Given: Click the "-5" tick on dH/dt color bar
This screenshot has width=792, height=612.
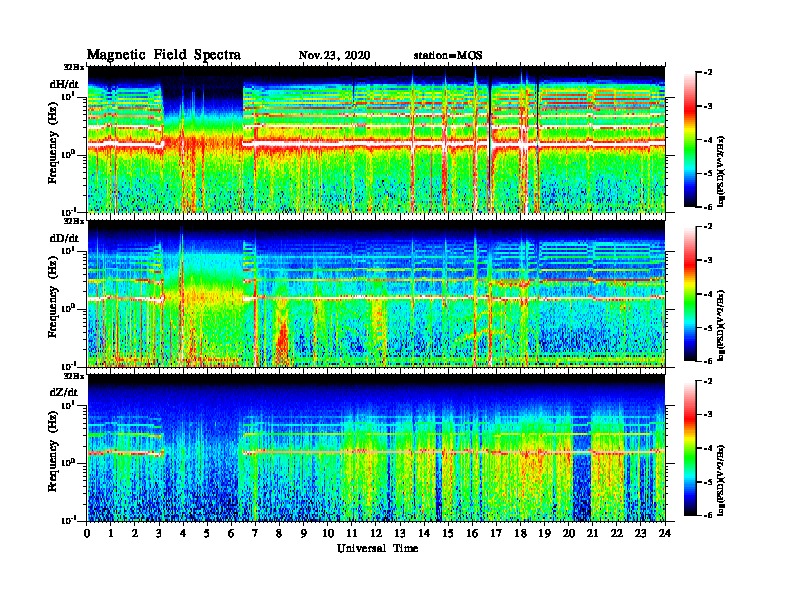Looking at the screenshot, I should click(709, 173).
